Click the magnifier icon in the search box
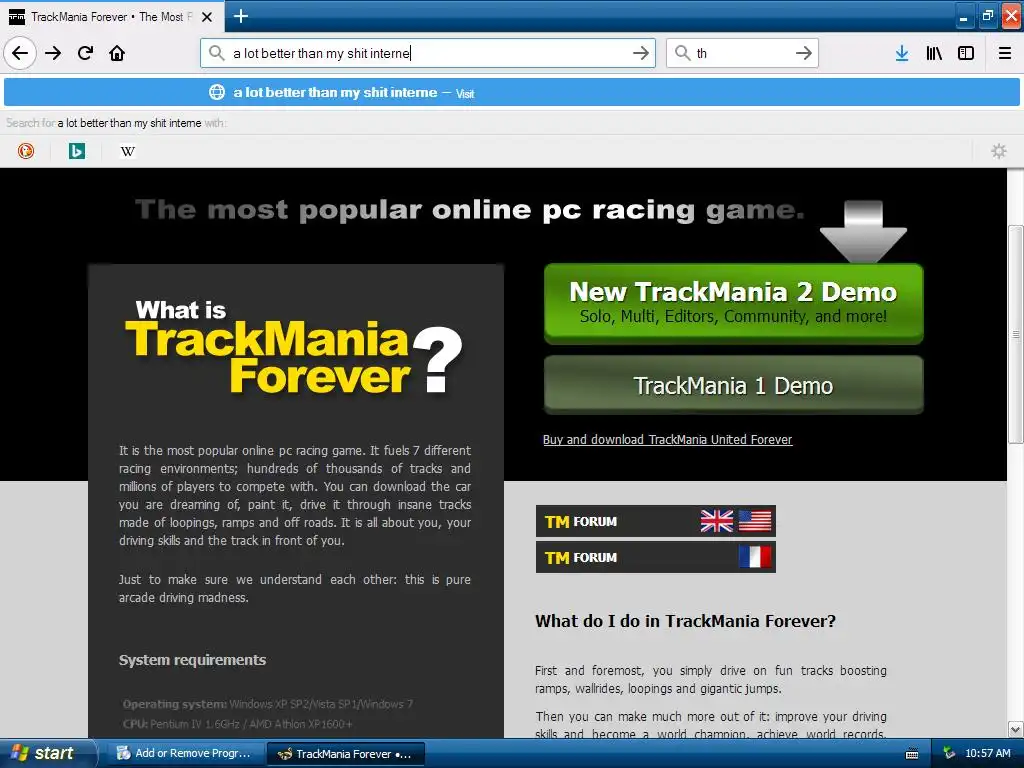Viewport: 1024px width, 768px height. point(682,53)
